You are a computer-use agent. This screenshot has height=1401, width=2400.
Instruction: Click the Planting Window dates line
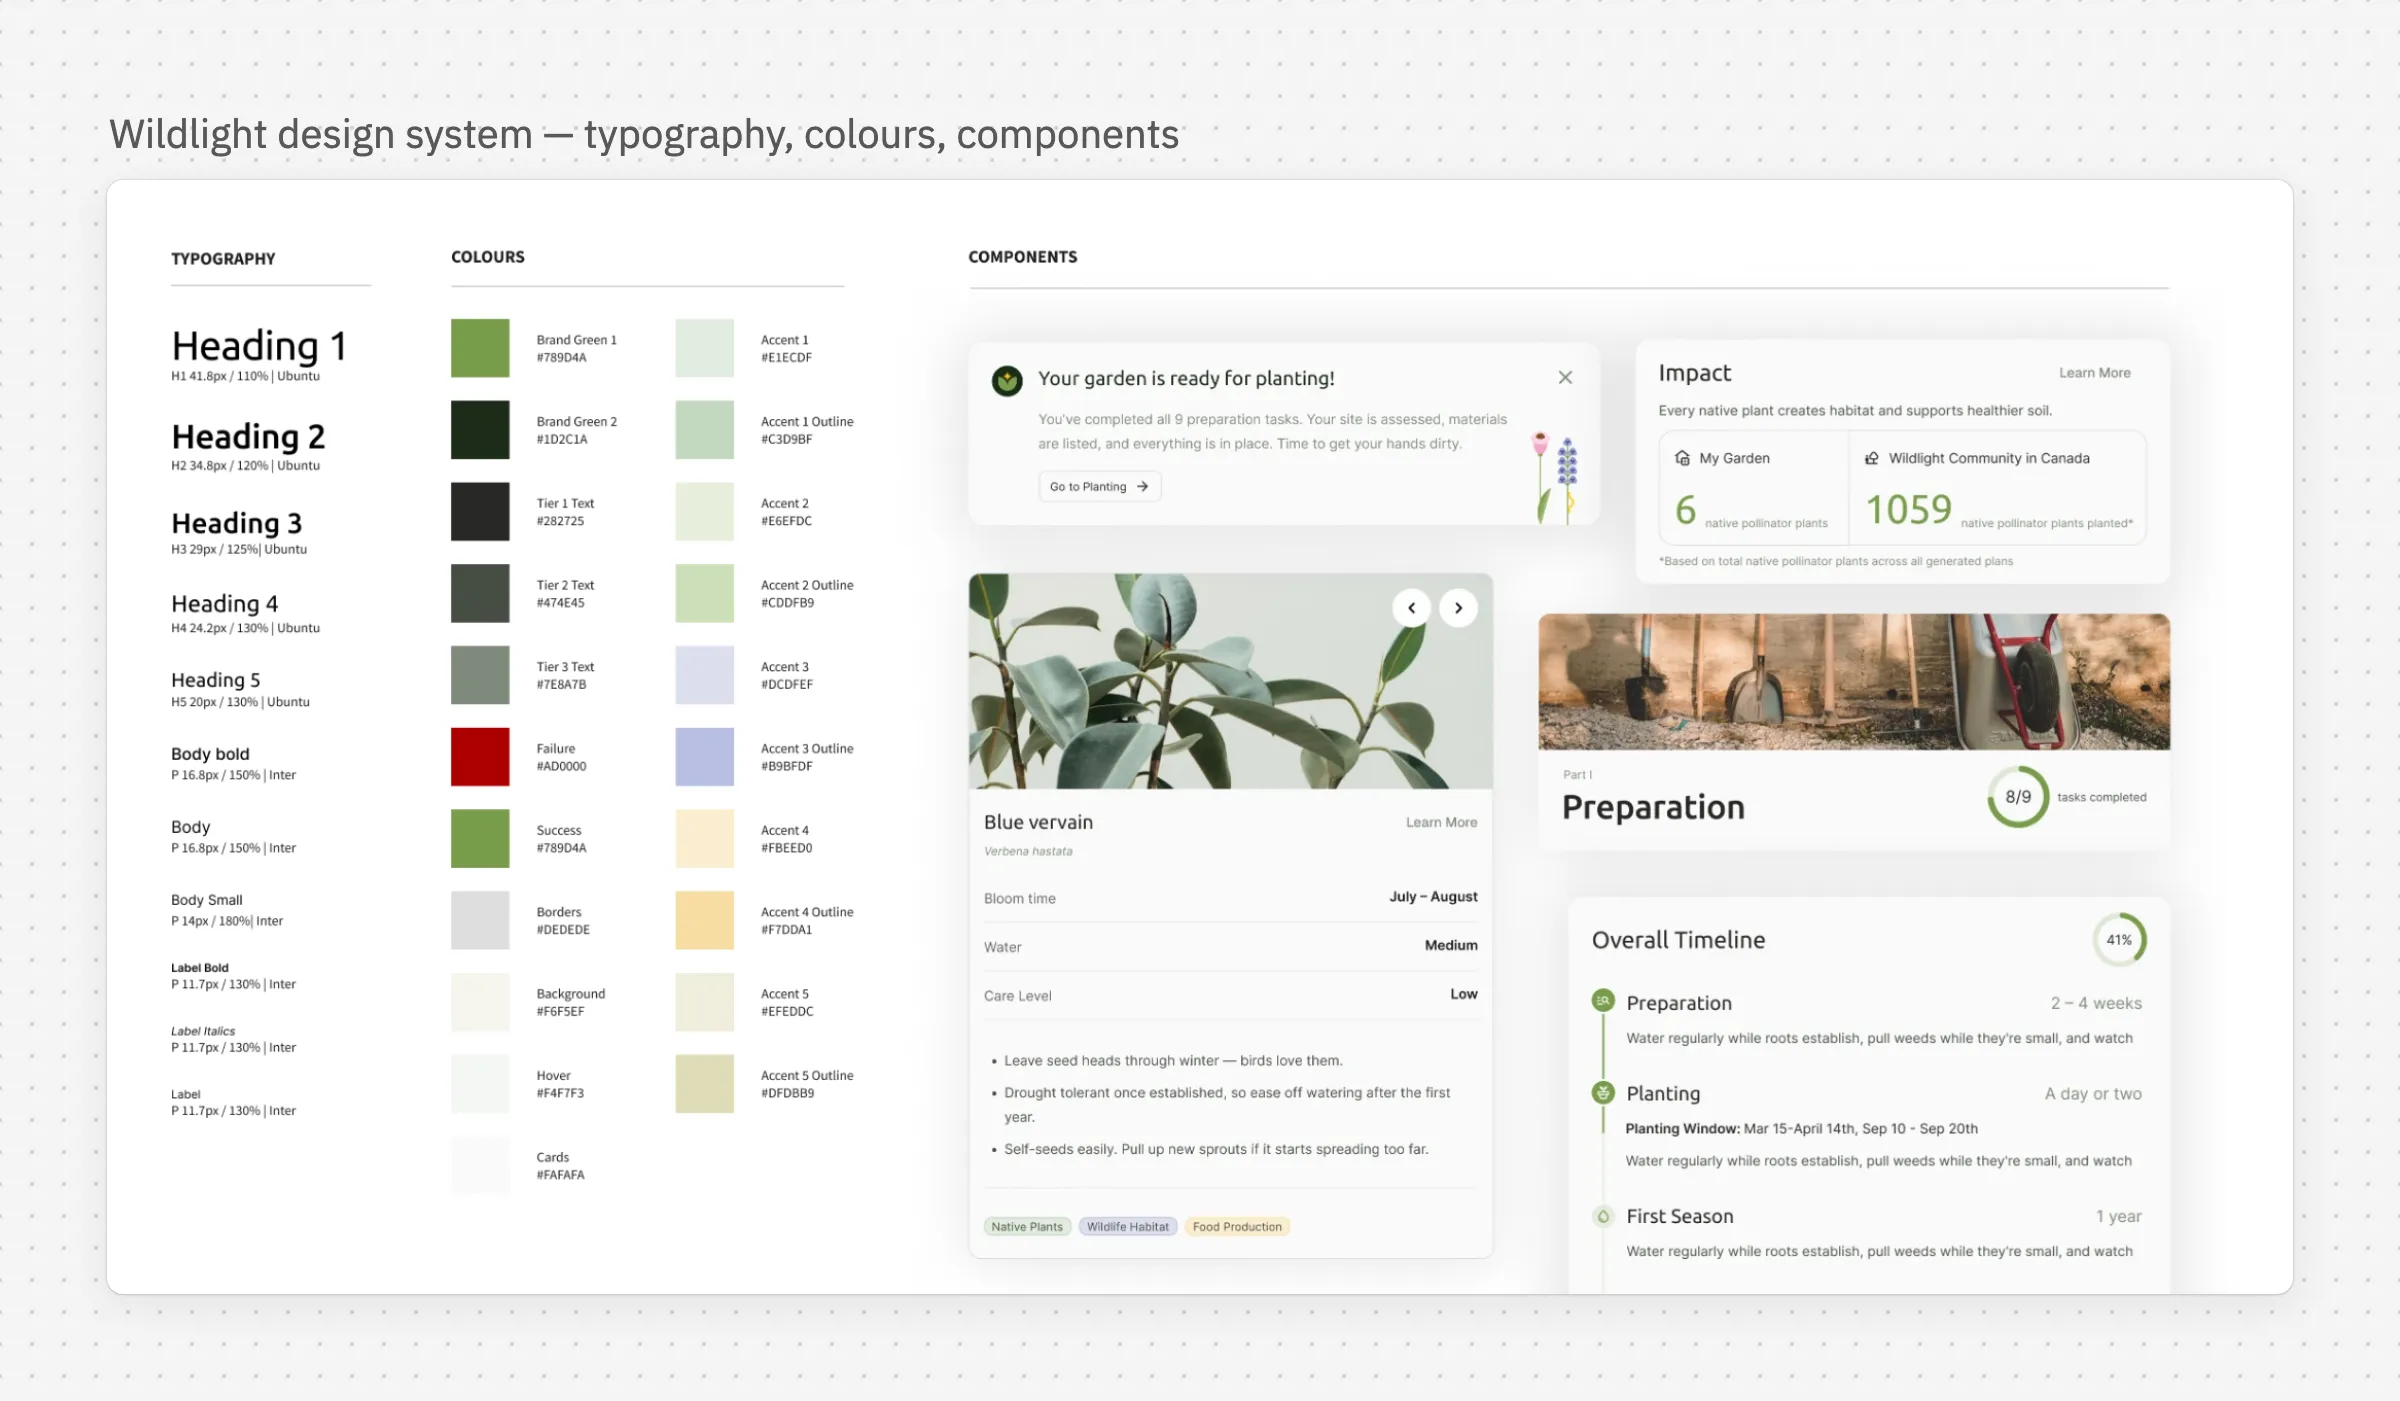tap(1801, 1128)
